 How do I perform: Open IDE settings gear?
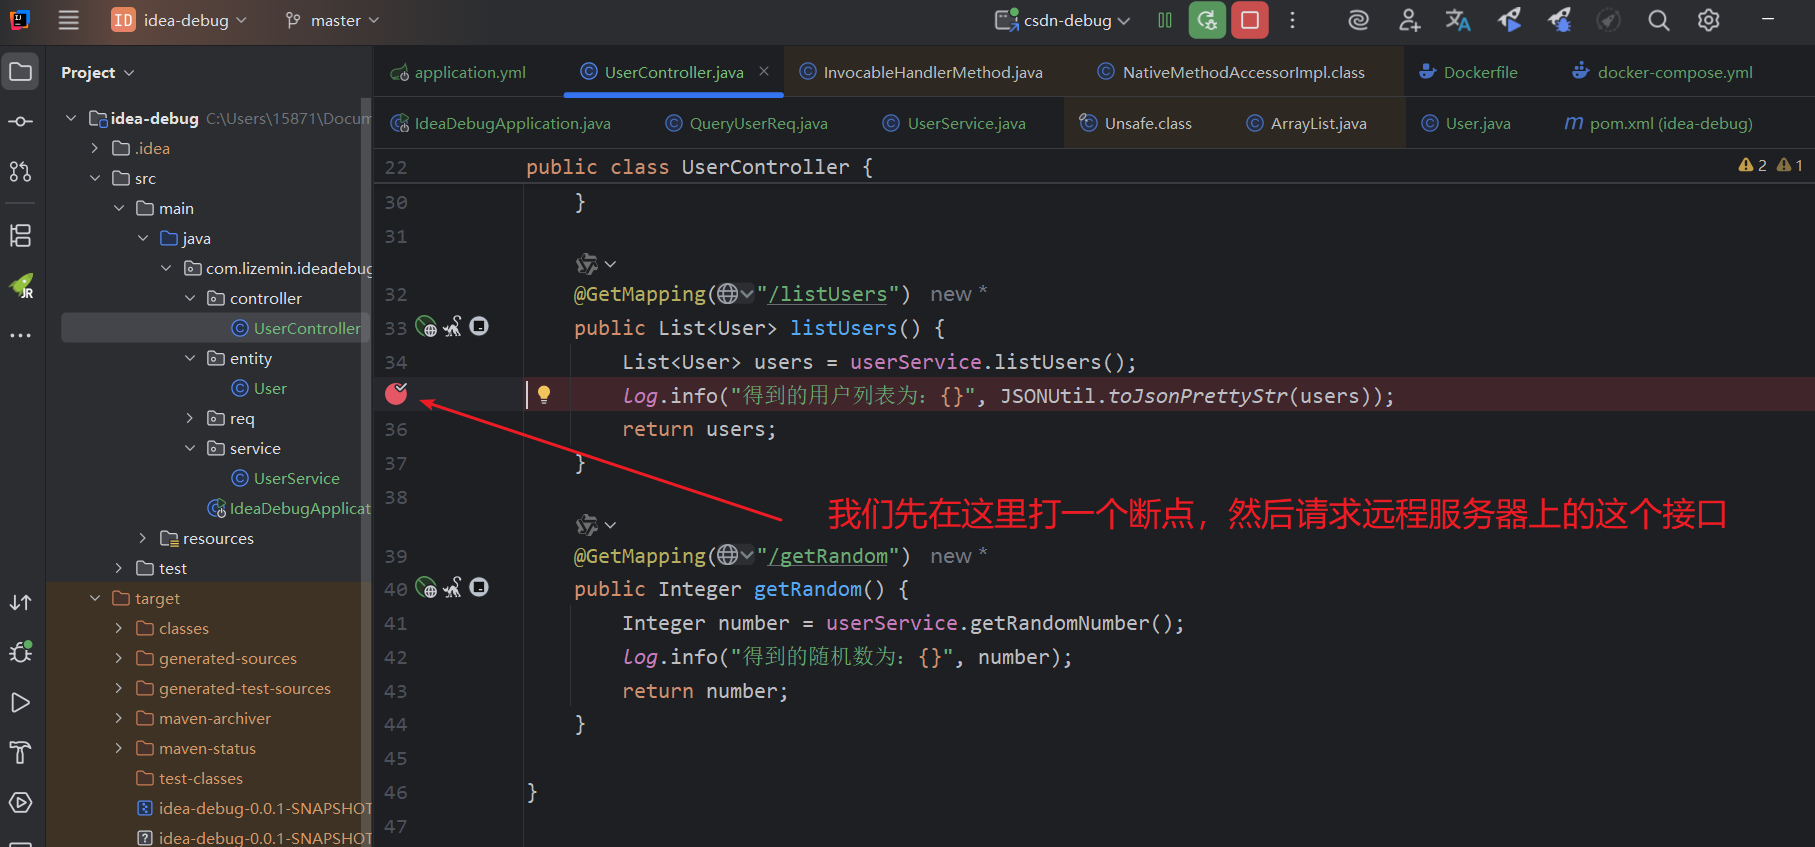coord(1709,20)
